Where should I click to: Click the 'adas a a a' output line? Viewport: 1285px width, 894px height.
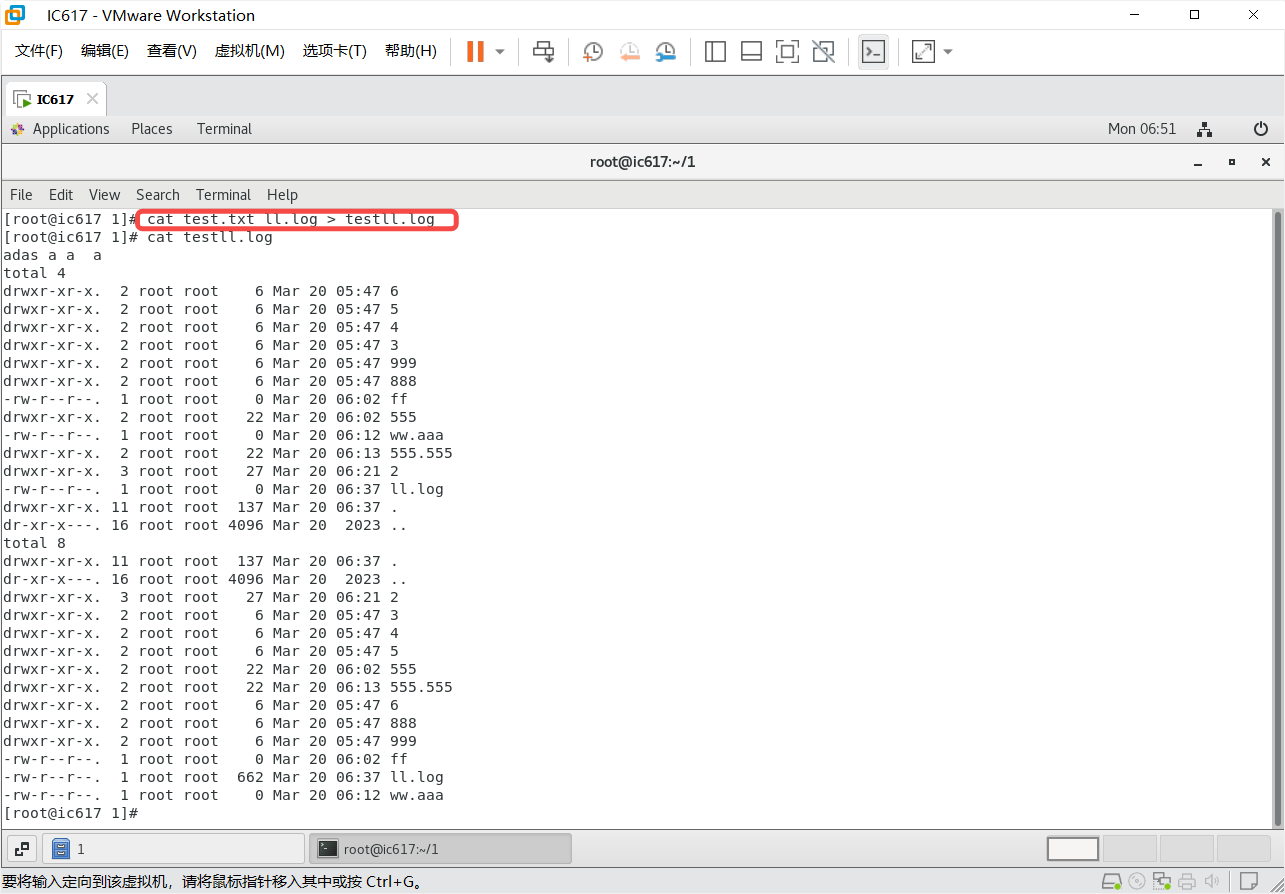pyautogui.click(x=53, y=255)
